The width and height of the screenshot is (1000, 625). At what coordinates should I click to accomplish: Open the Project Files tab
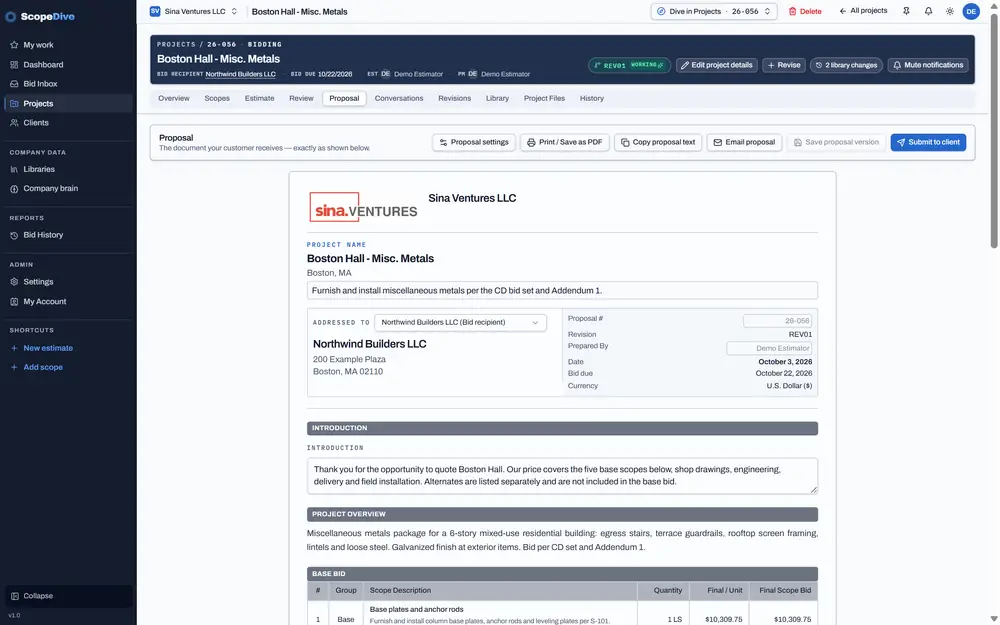pyautogui.click(x=544, y=98)
